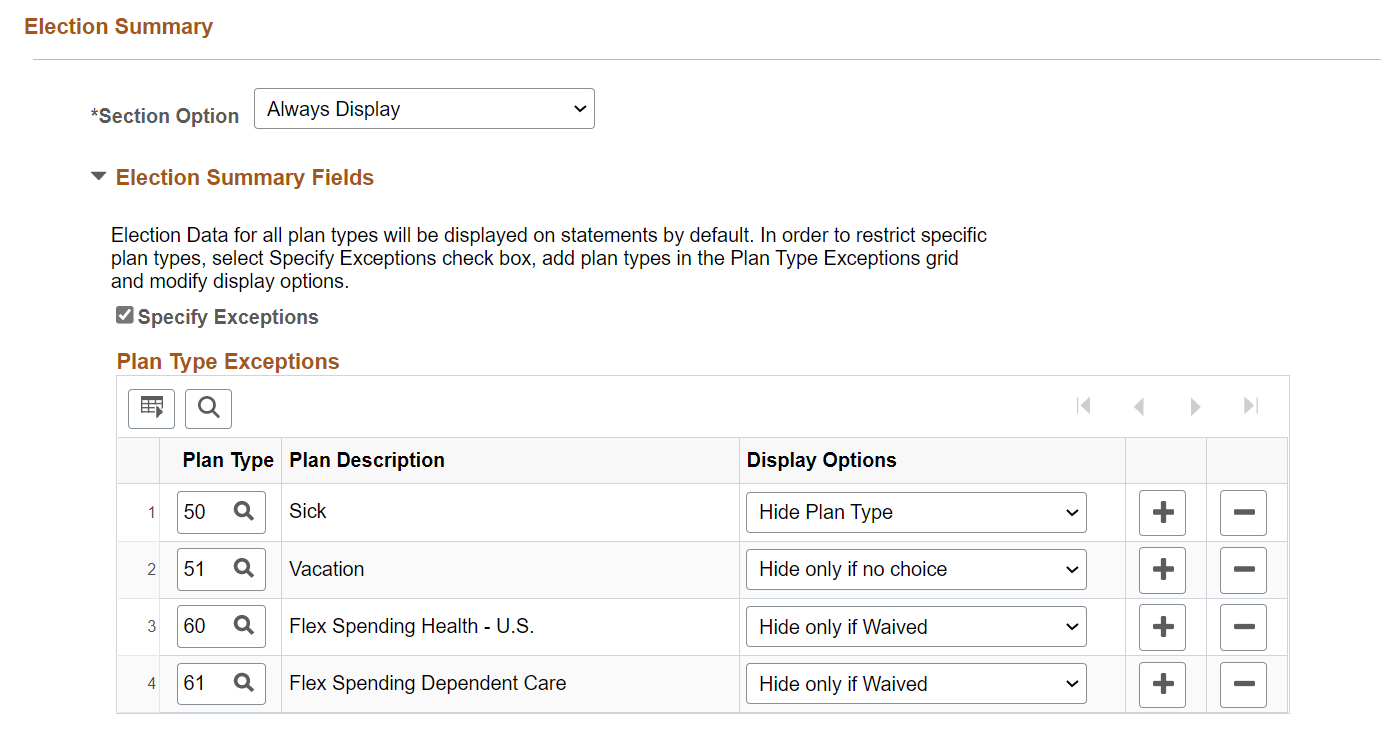Open the grid personalize/action menu icon
Viewport: 1381px width, 744px height.
click(x=152, y=408)
